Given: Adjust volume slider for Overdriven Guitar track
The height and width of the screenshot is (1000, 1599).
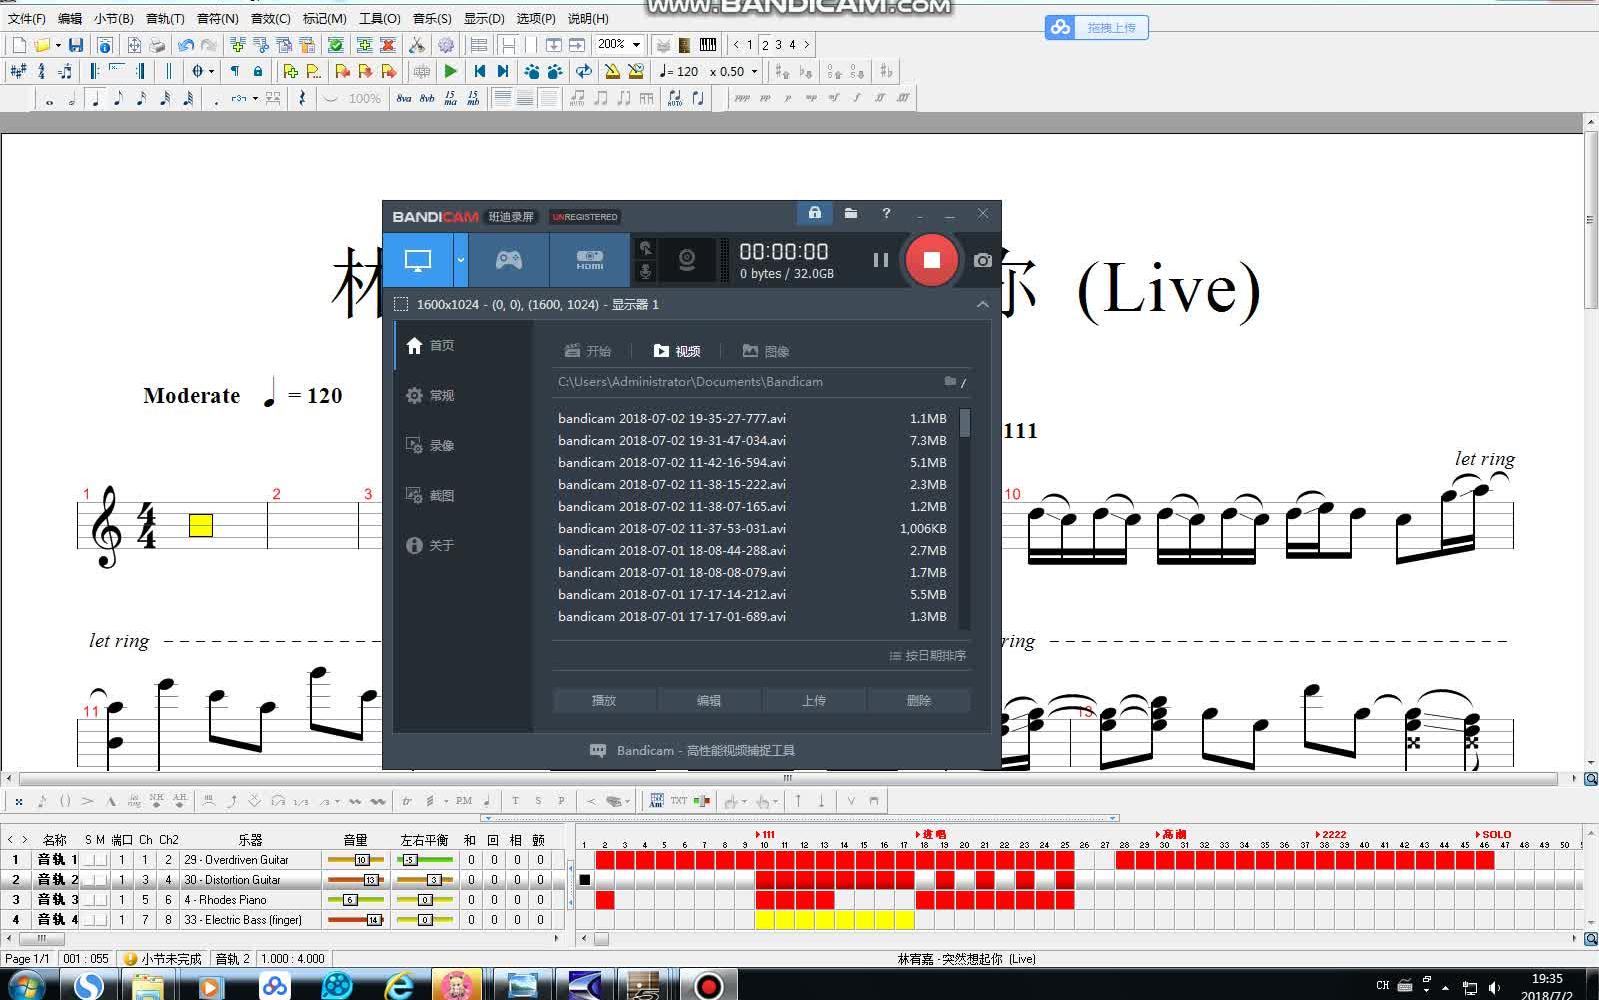Looking at the screenshot, I should [x=355, y=860].
